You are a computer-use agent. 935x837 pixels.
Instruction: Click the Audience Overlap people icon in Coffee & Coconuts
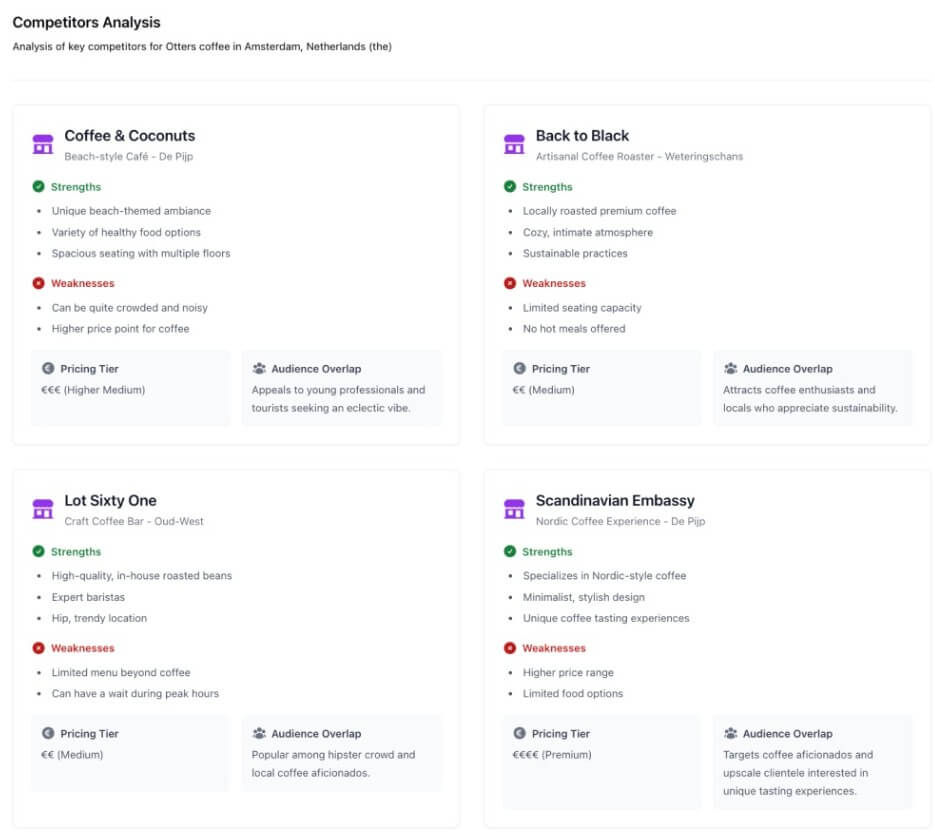259,368
